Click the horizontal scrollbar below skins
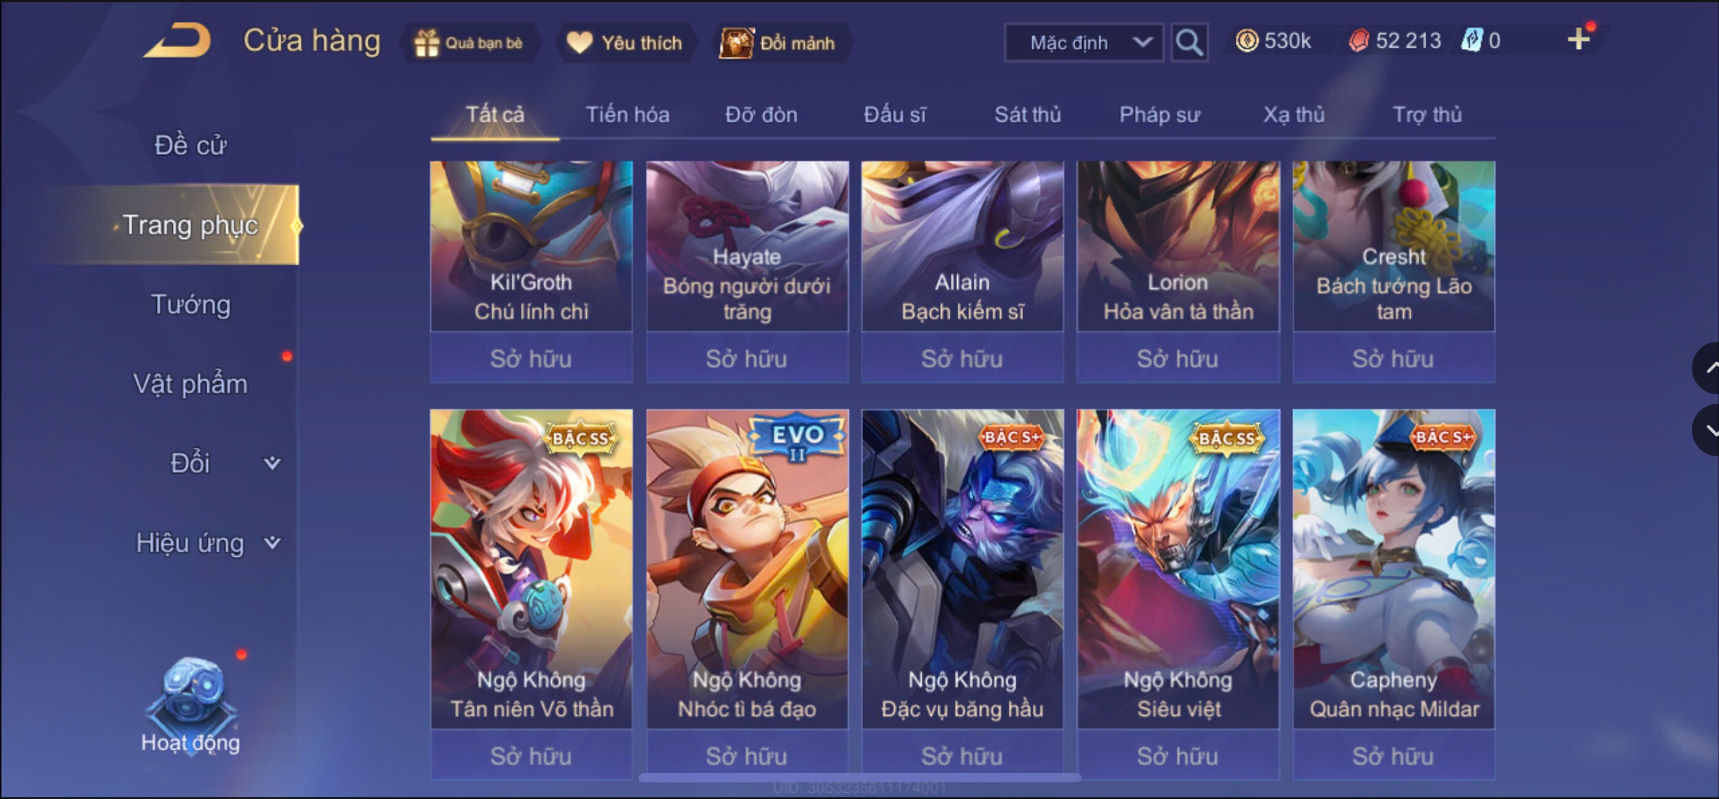1719x799 pixels. (x=859, y=777)
